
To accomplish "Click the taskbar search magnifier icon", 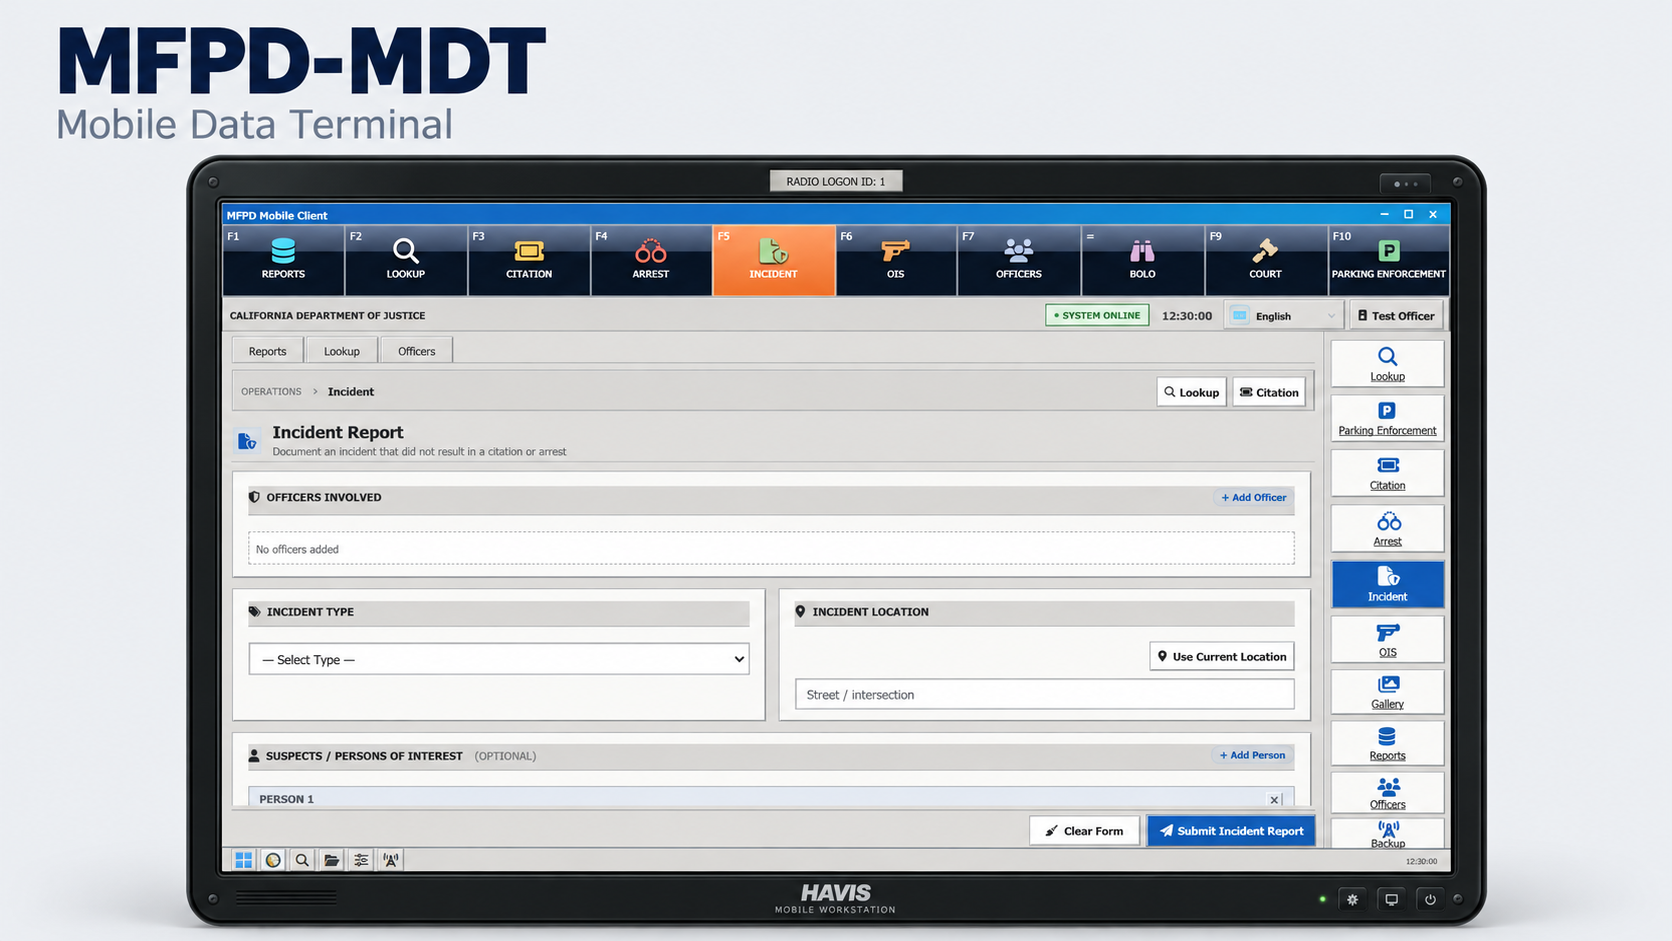I will click(302, 860).
